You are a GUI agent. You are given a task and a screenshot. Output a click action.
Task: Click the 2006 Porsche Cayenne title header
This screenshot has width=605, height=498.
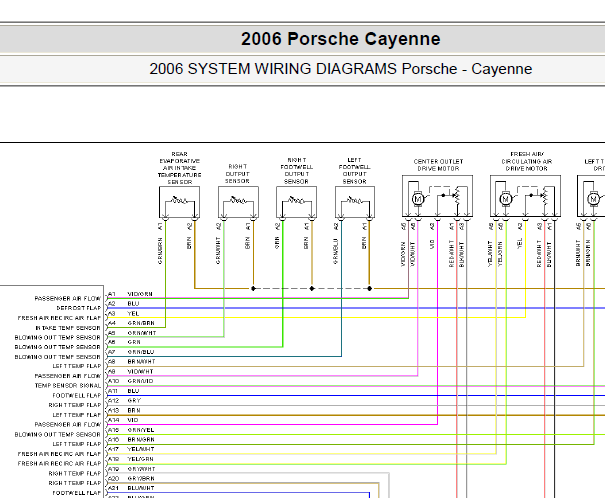coord(341,39)
